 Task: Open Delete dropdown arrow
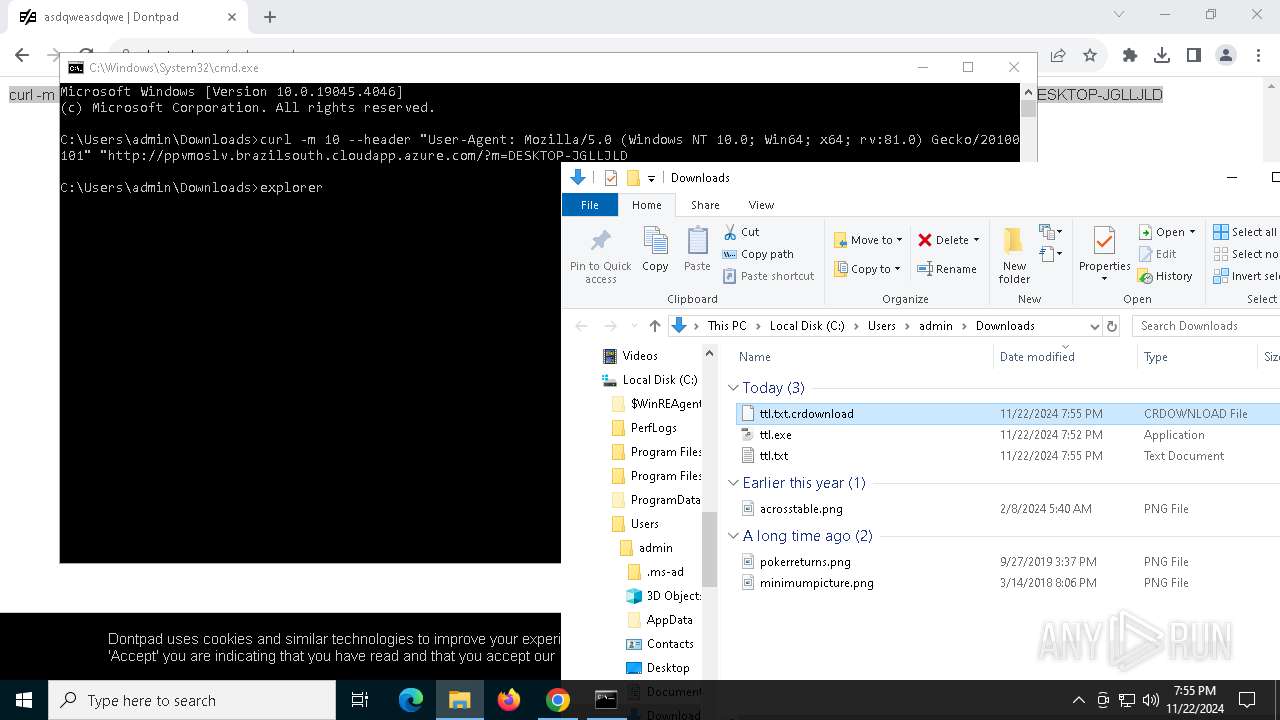point(976,240)
